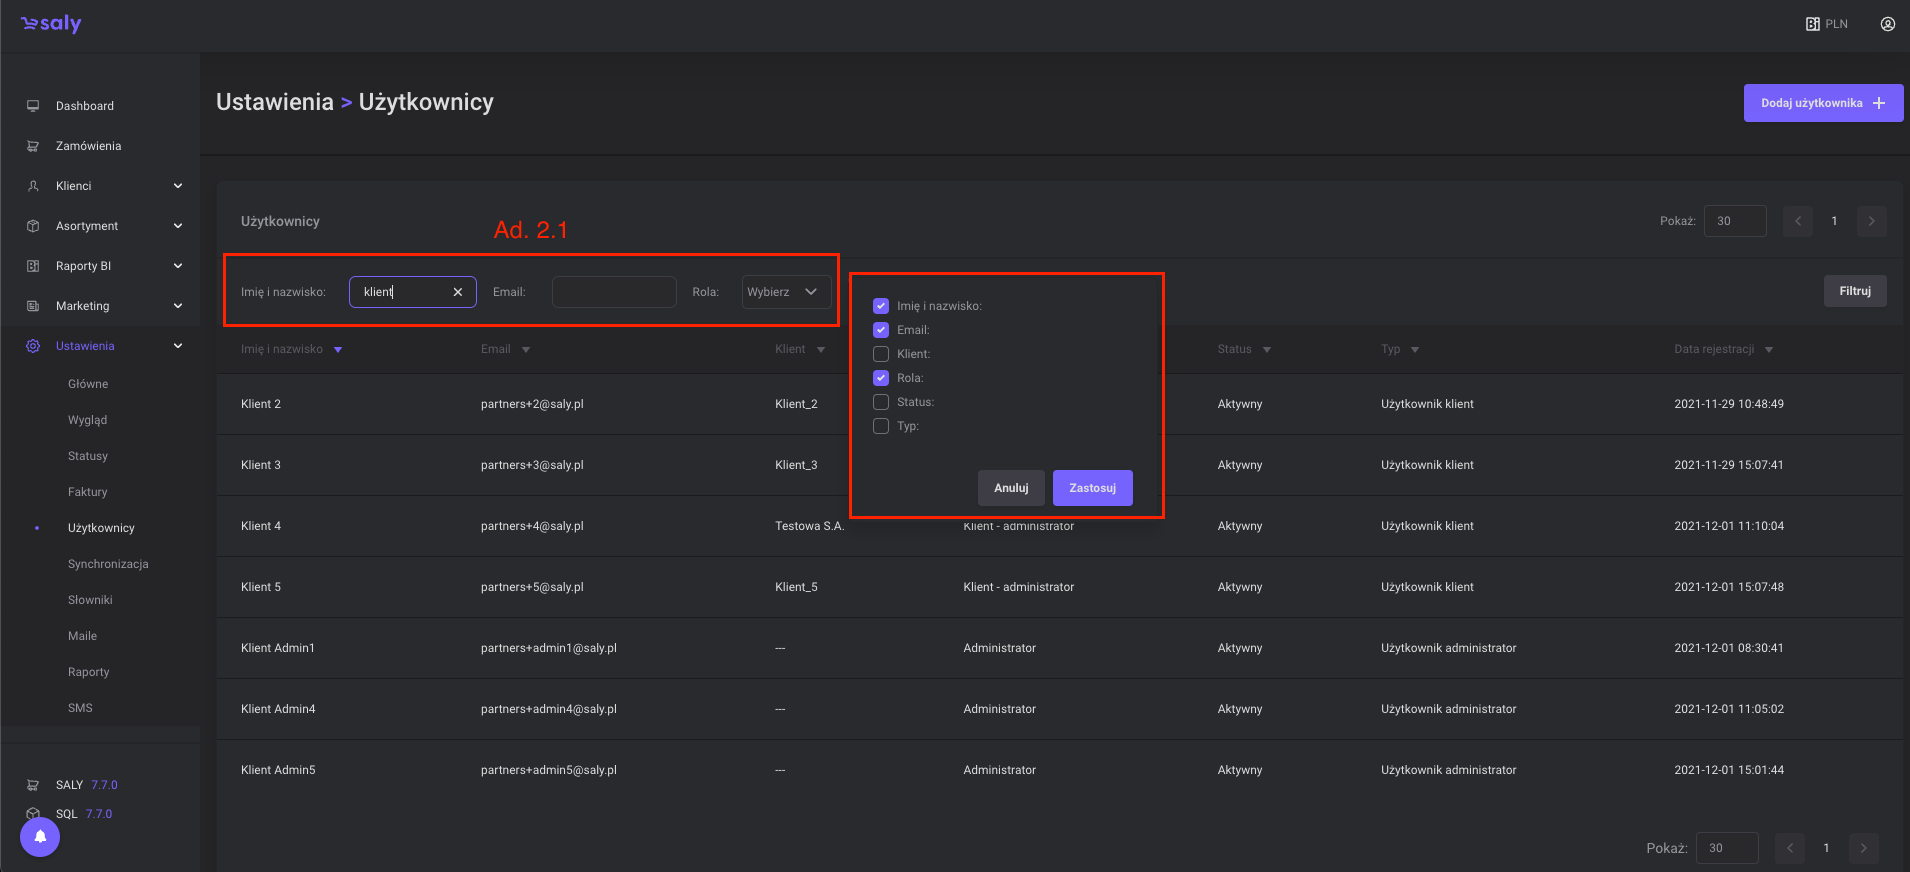This screenshot has width=1910, height=872.
Task: Click Dodaj użytkownika button
Action: pos(1822,103)
